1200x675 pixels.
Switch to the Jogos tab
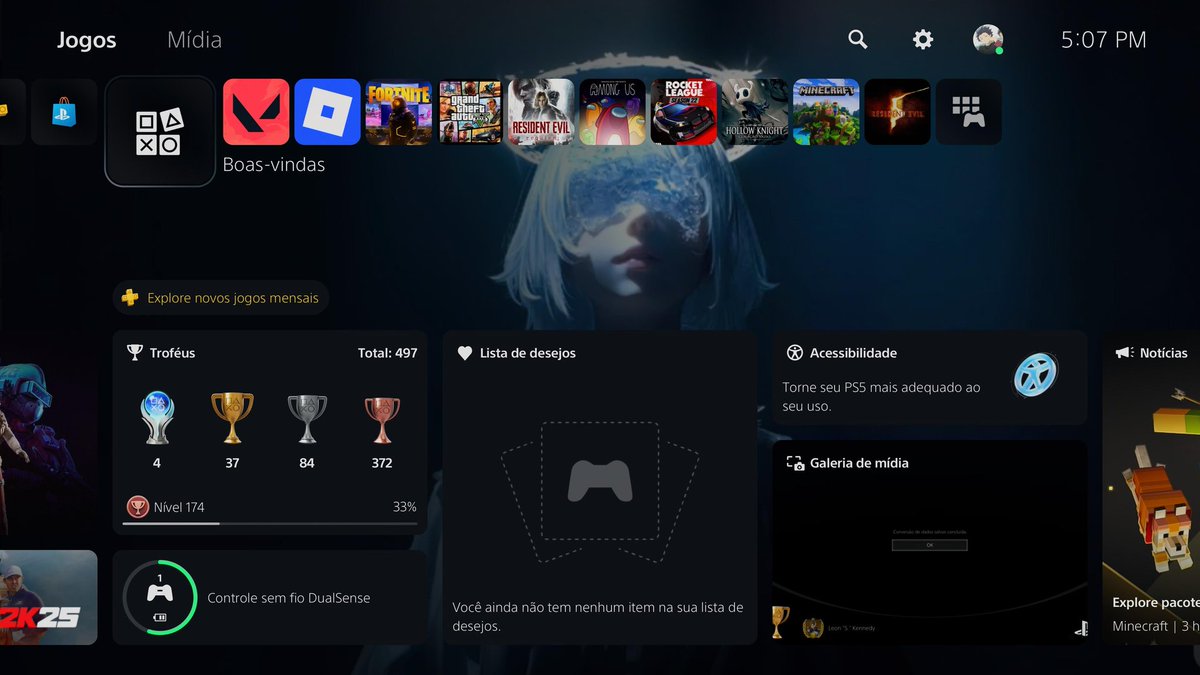pyautogui.click(x=86, y=40)
